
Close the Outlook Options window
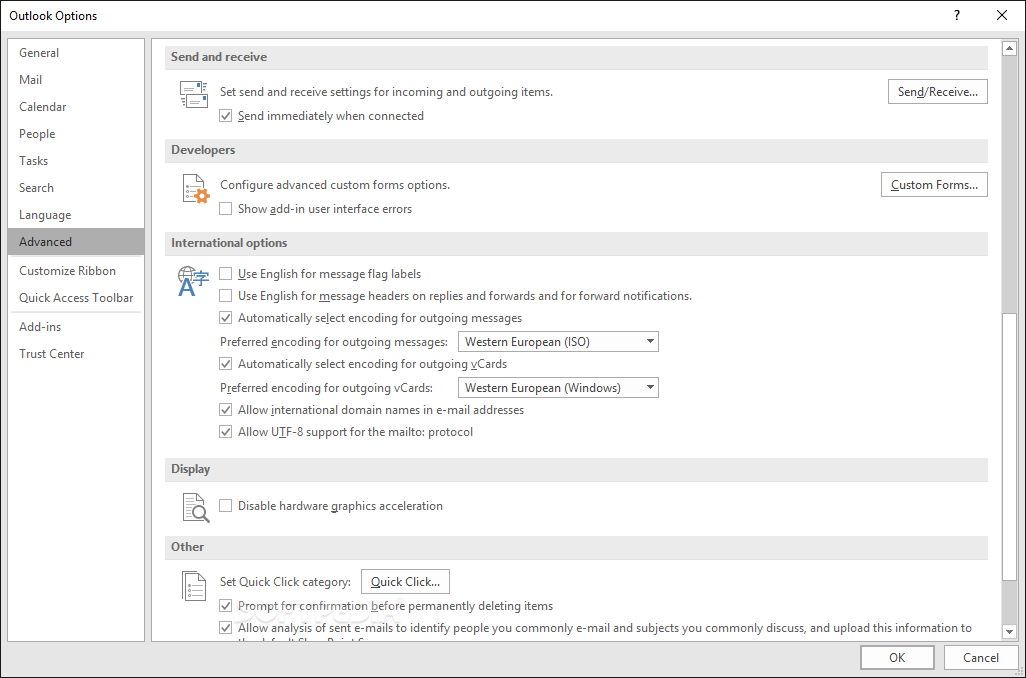pos(1002,15)
